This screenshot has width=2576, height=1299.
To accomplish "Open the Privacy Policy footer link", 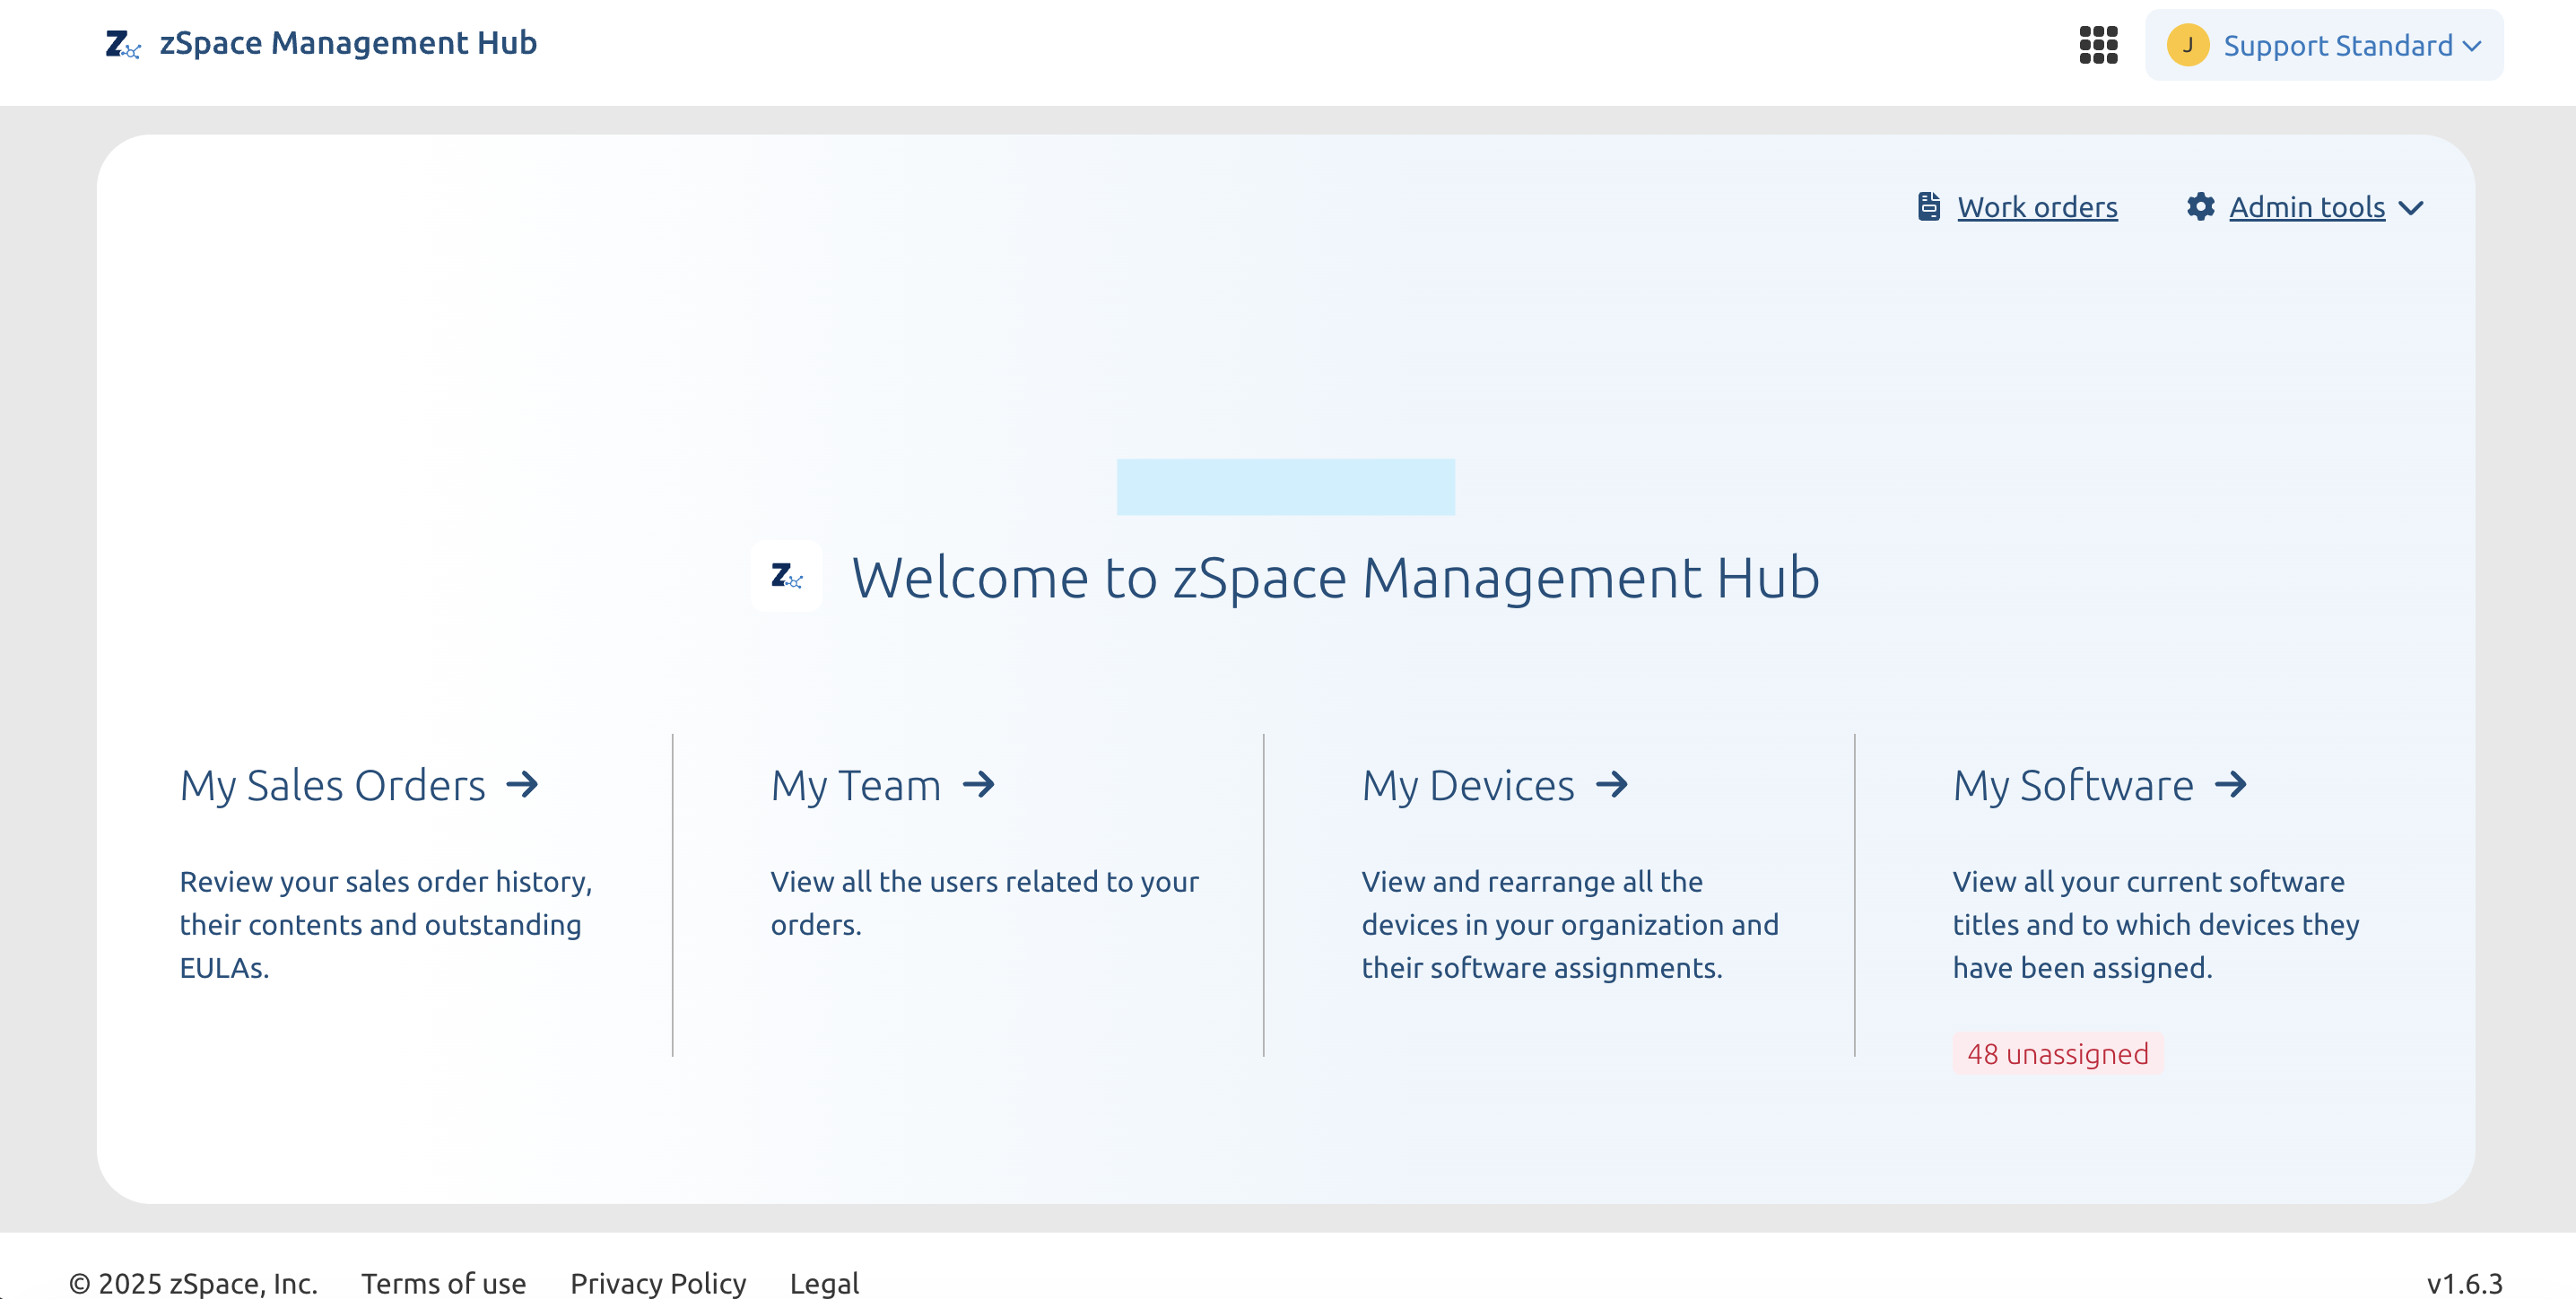I will (658, 1283).
